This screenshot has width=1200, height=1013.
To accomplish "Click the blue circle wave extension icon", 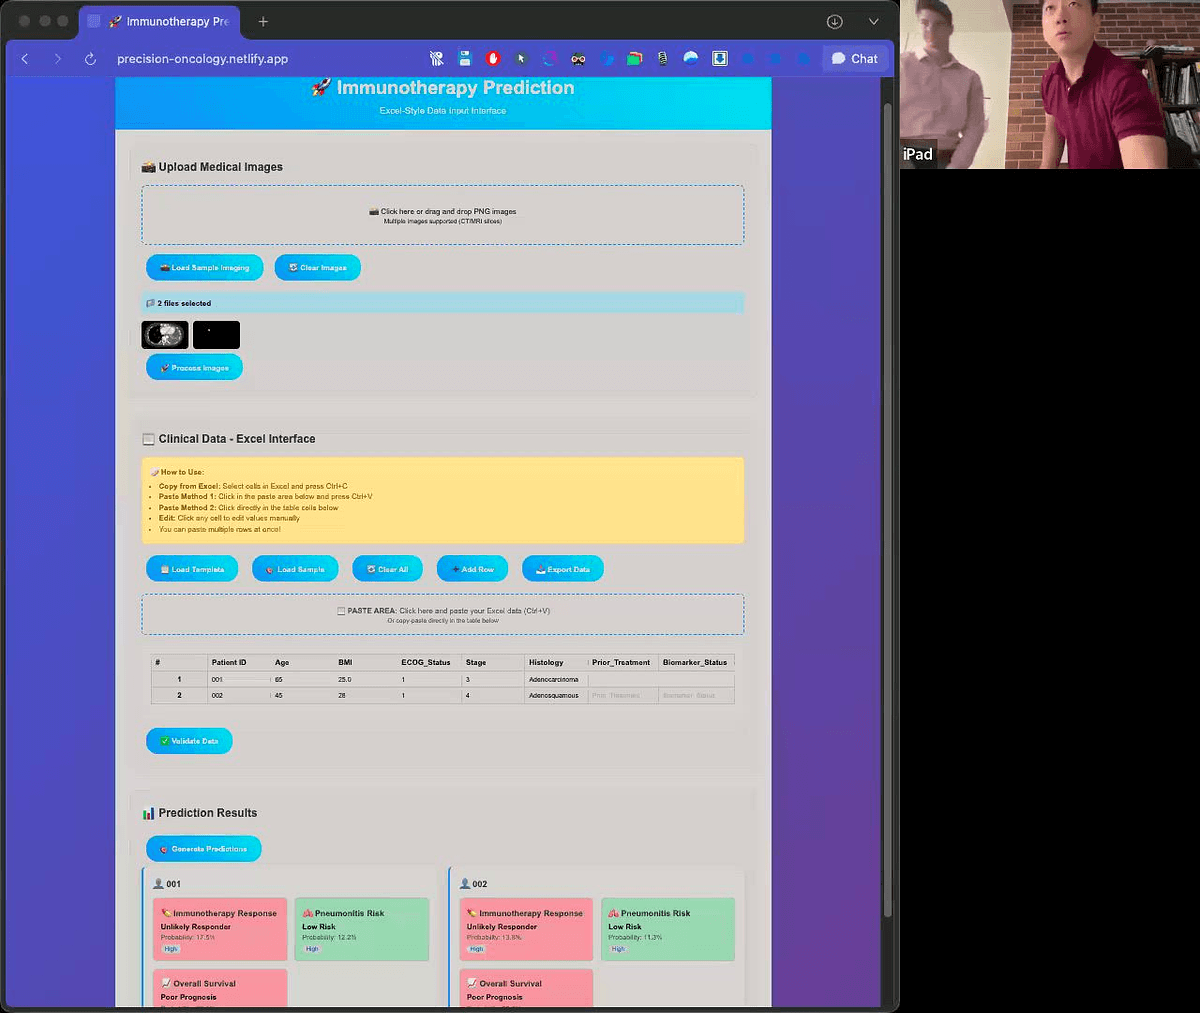I will pos(690,59).
